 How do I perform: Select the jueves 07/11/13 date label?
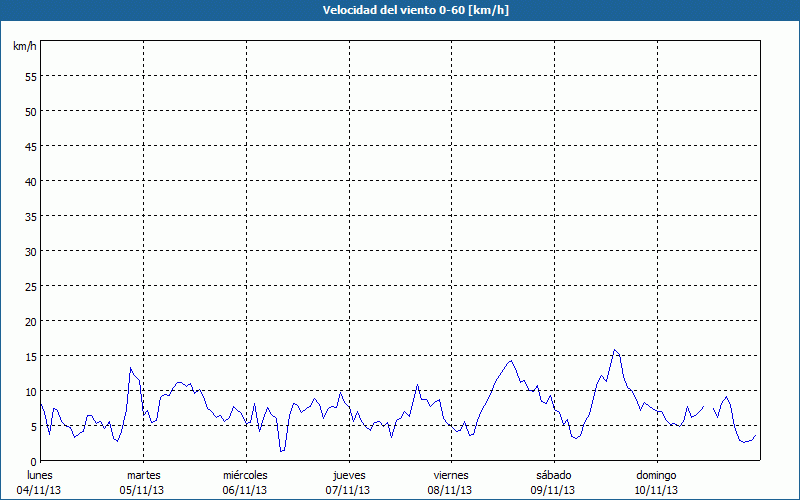tap(348, 482)
